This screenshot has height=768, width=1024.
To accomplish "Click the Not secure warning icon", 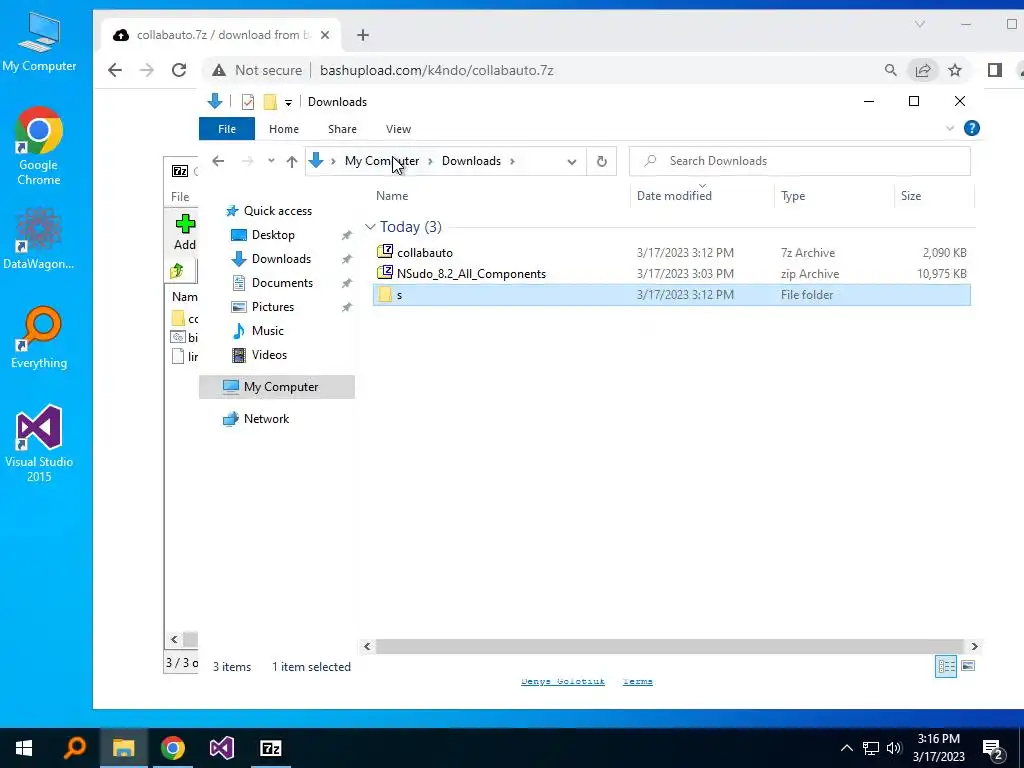I will click(219, 70).
